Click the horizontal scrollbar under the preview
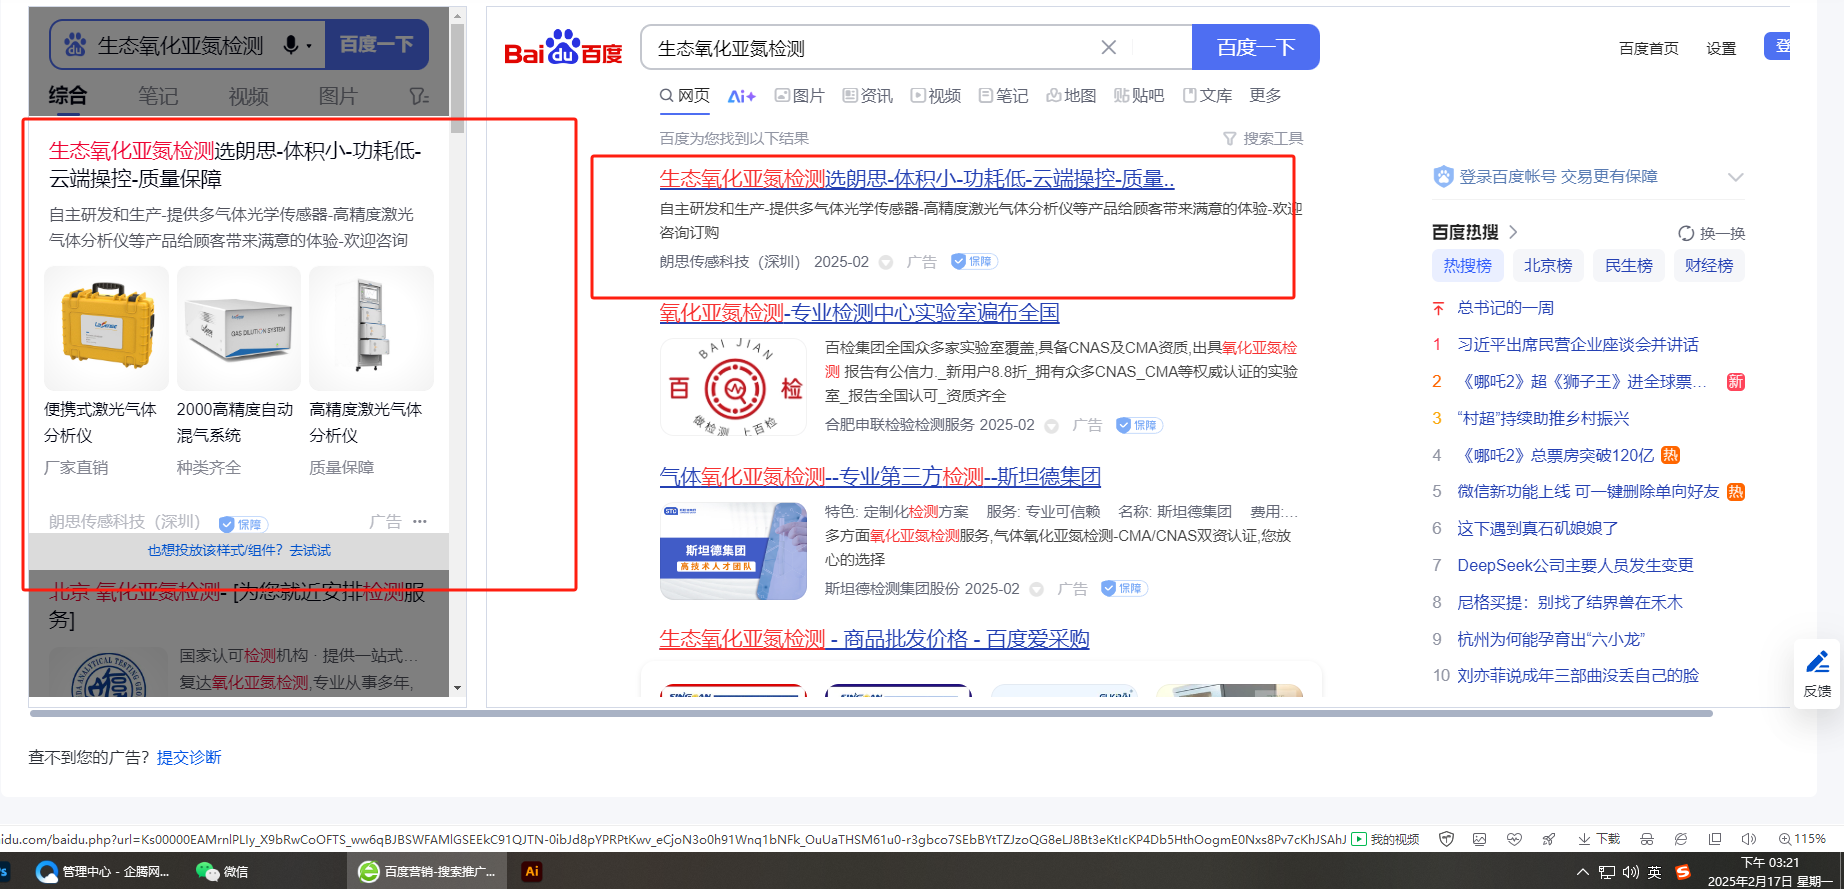This screenshot has height=889, width=1844. [x=871, y=713]
